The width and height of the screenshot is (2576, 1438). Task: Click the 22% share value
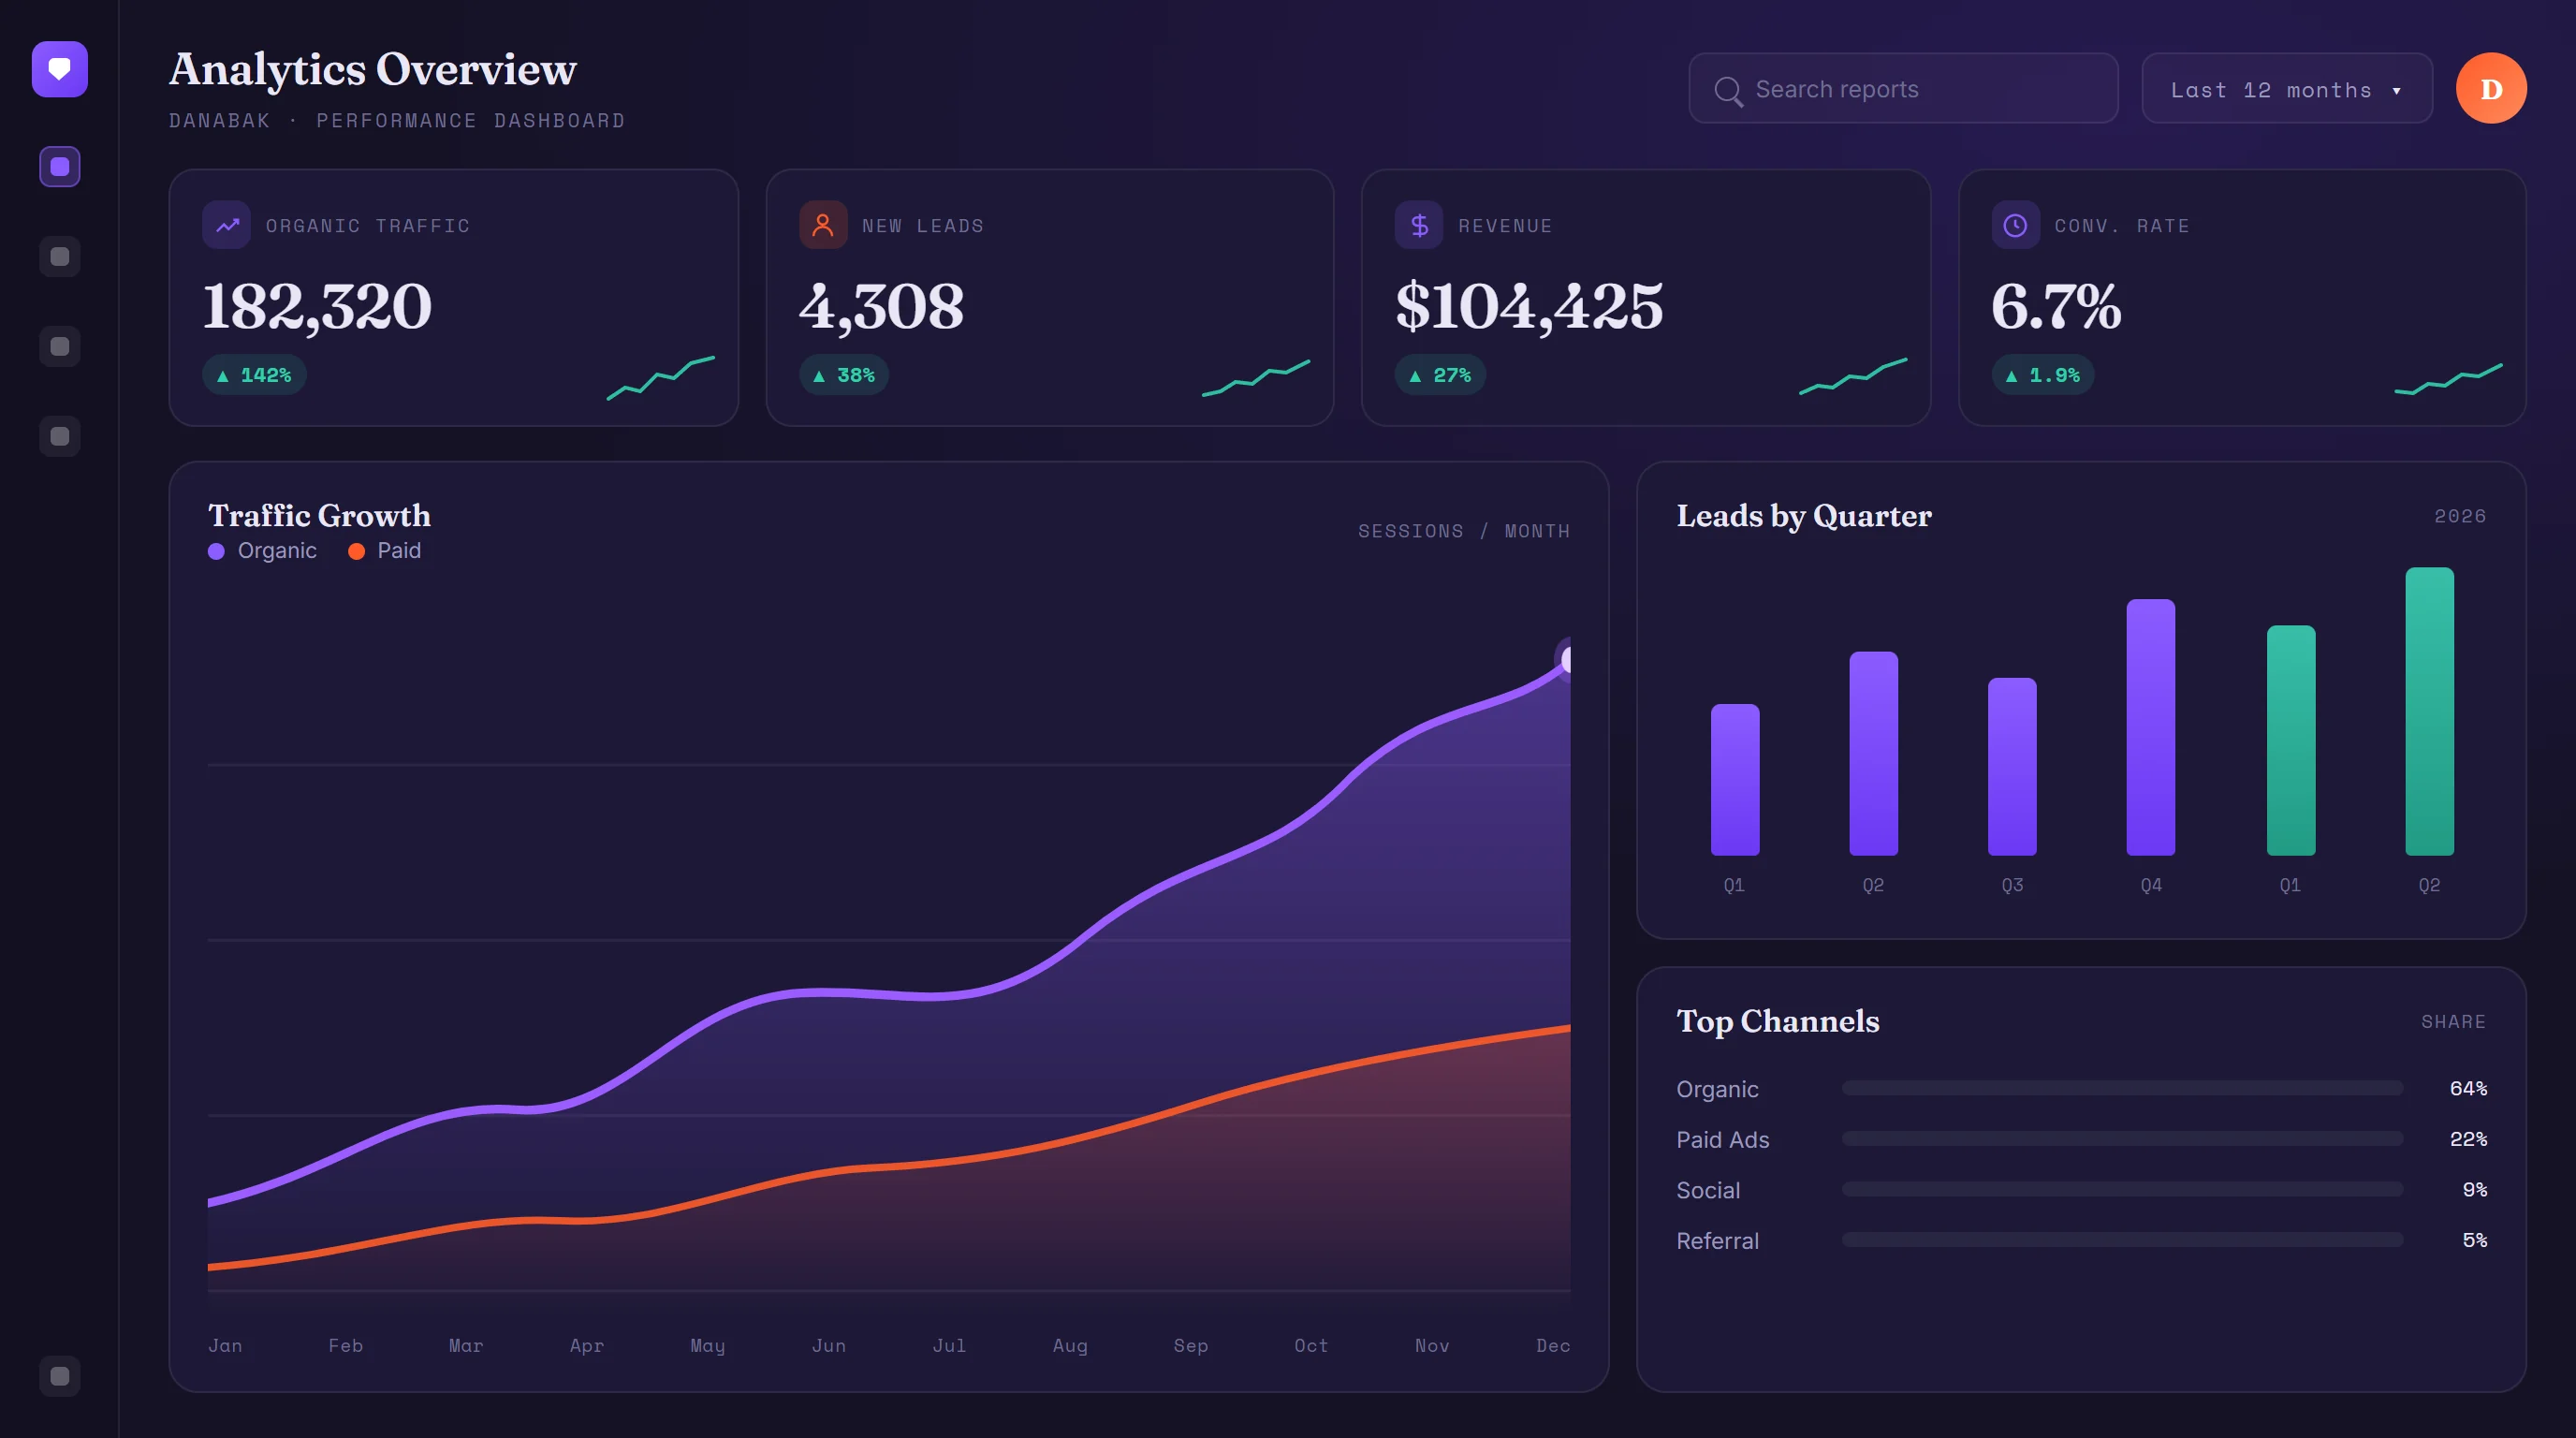pyautogui.click(x=2468, y=1139)
